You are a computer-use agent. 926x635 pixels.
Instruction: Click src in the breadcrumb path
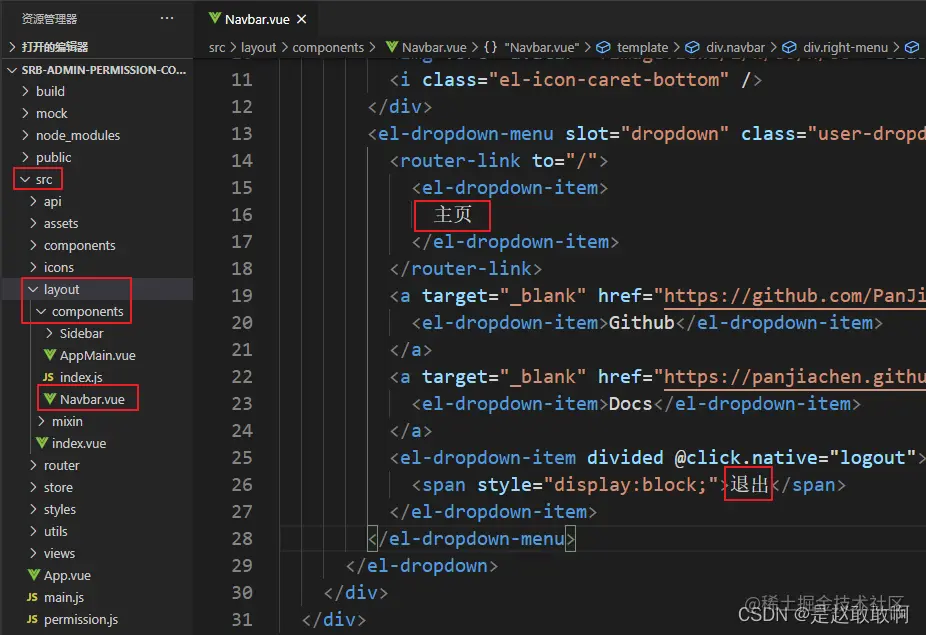pyautogui.click(x=217, y=47)
